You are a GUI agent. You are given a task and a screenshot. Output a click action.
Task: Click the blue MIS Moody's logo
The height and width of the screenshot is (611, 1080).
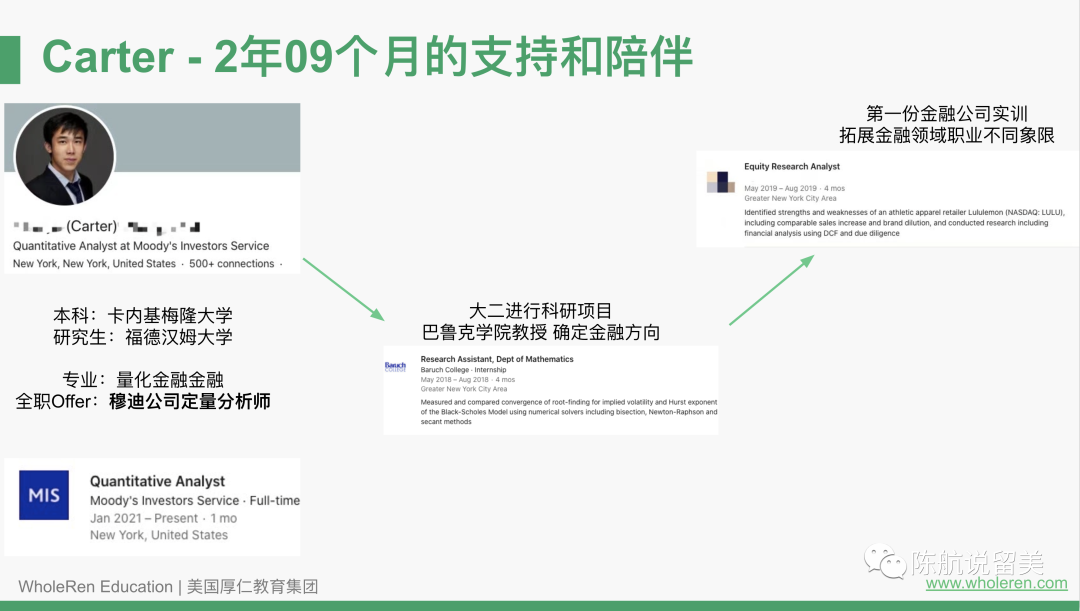point(44,495)
